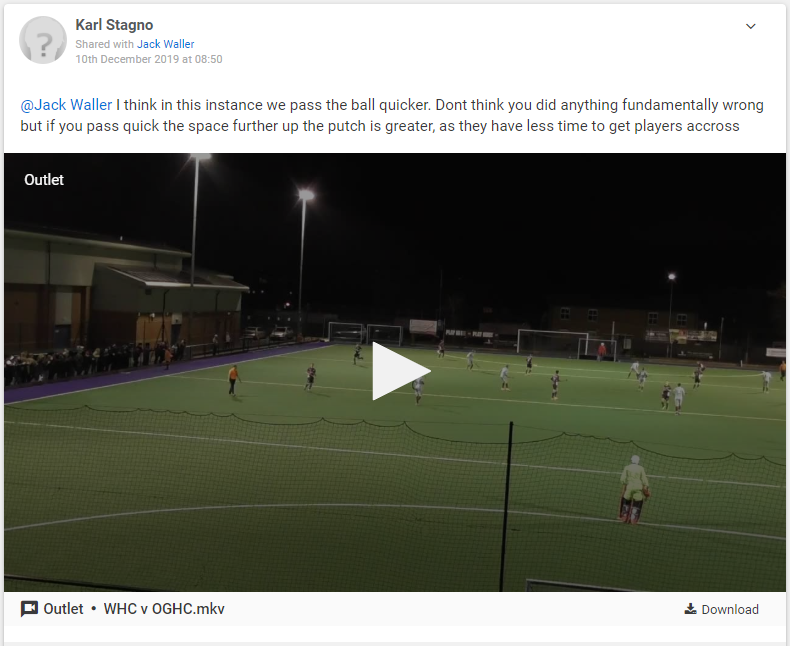Click the download arrow icon

point(690,609)
